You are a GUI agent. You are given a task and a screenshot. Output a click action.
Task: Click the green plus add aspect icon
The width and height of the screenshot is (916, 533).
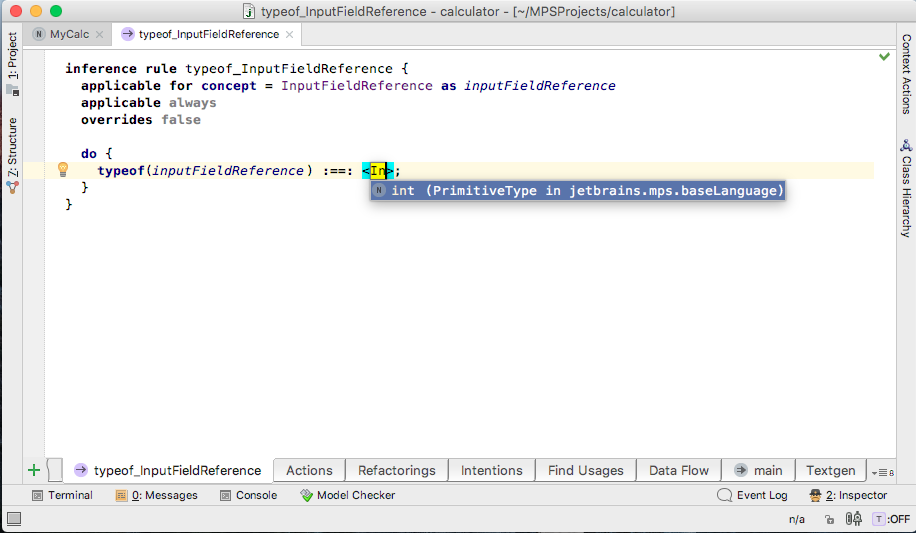click(34, 470)
